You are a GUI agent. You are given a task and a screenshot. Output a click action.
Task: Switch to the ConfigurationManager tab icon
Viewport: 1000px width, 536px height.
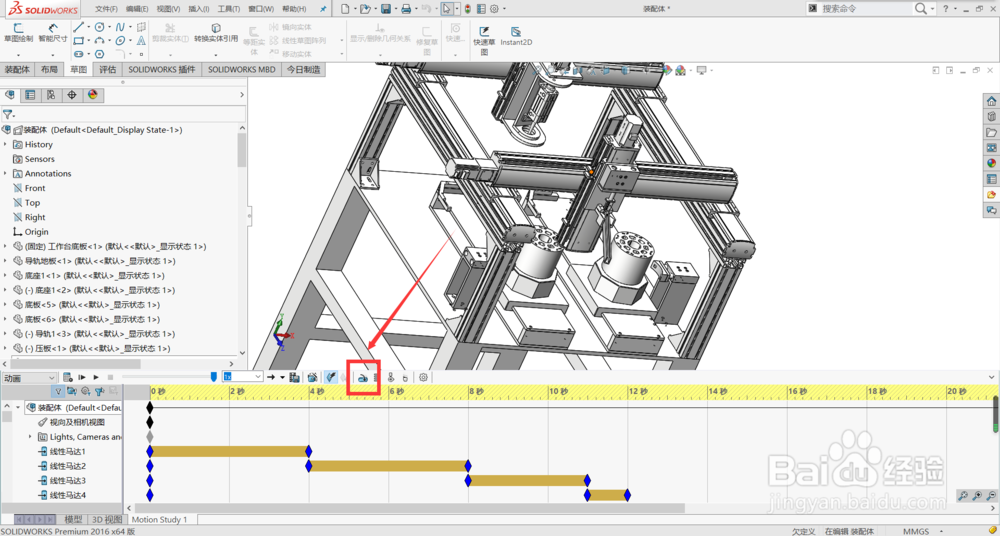click(50, 95)
